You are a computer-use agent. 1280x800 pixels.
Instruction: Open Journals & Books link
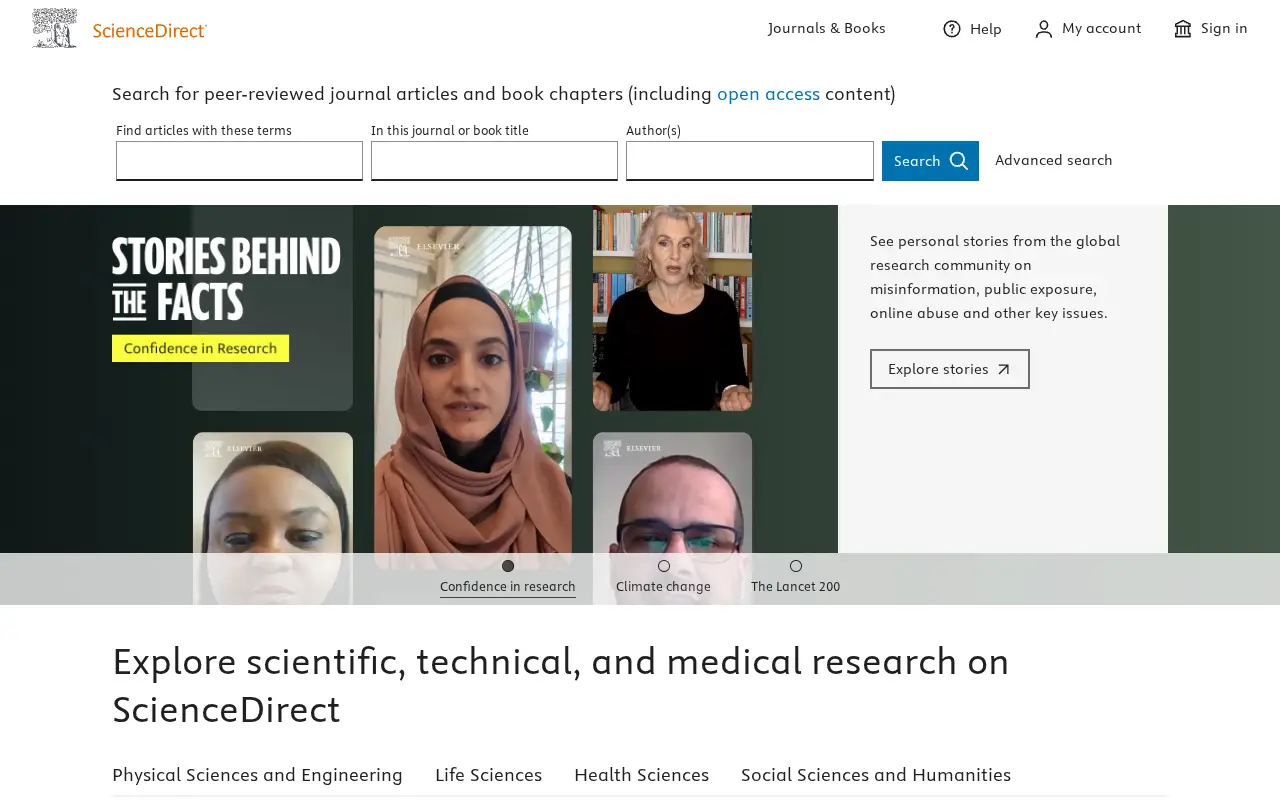[827, 28]
